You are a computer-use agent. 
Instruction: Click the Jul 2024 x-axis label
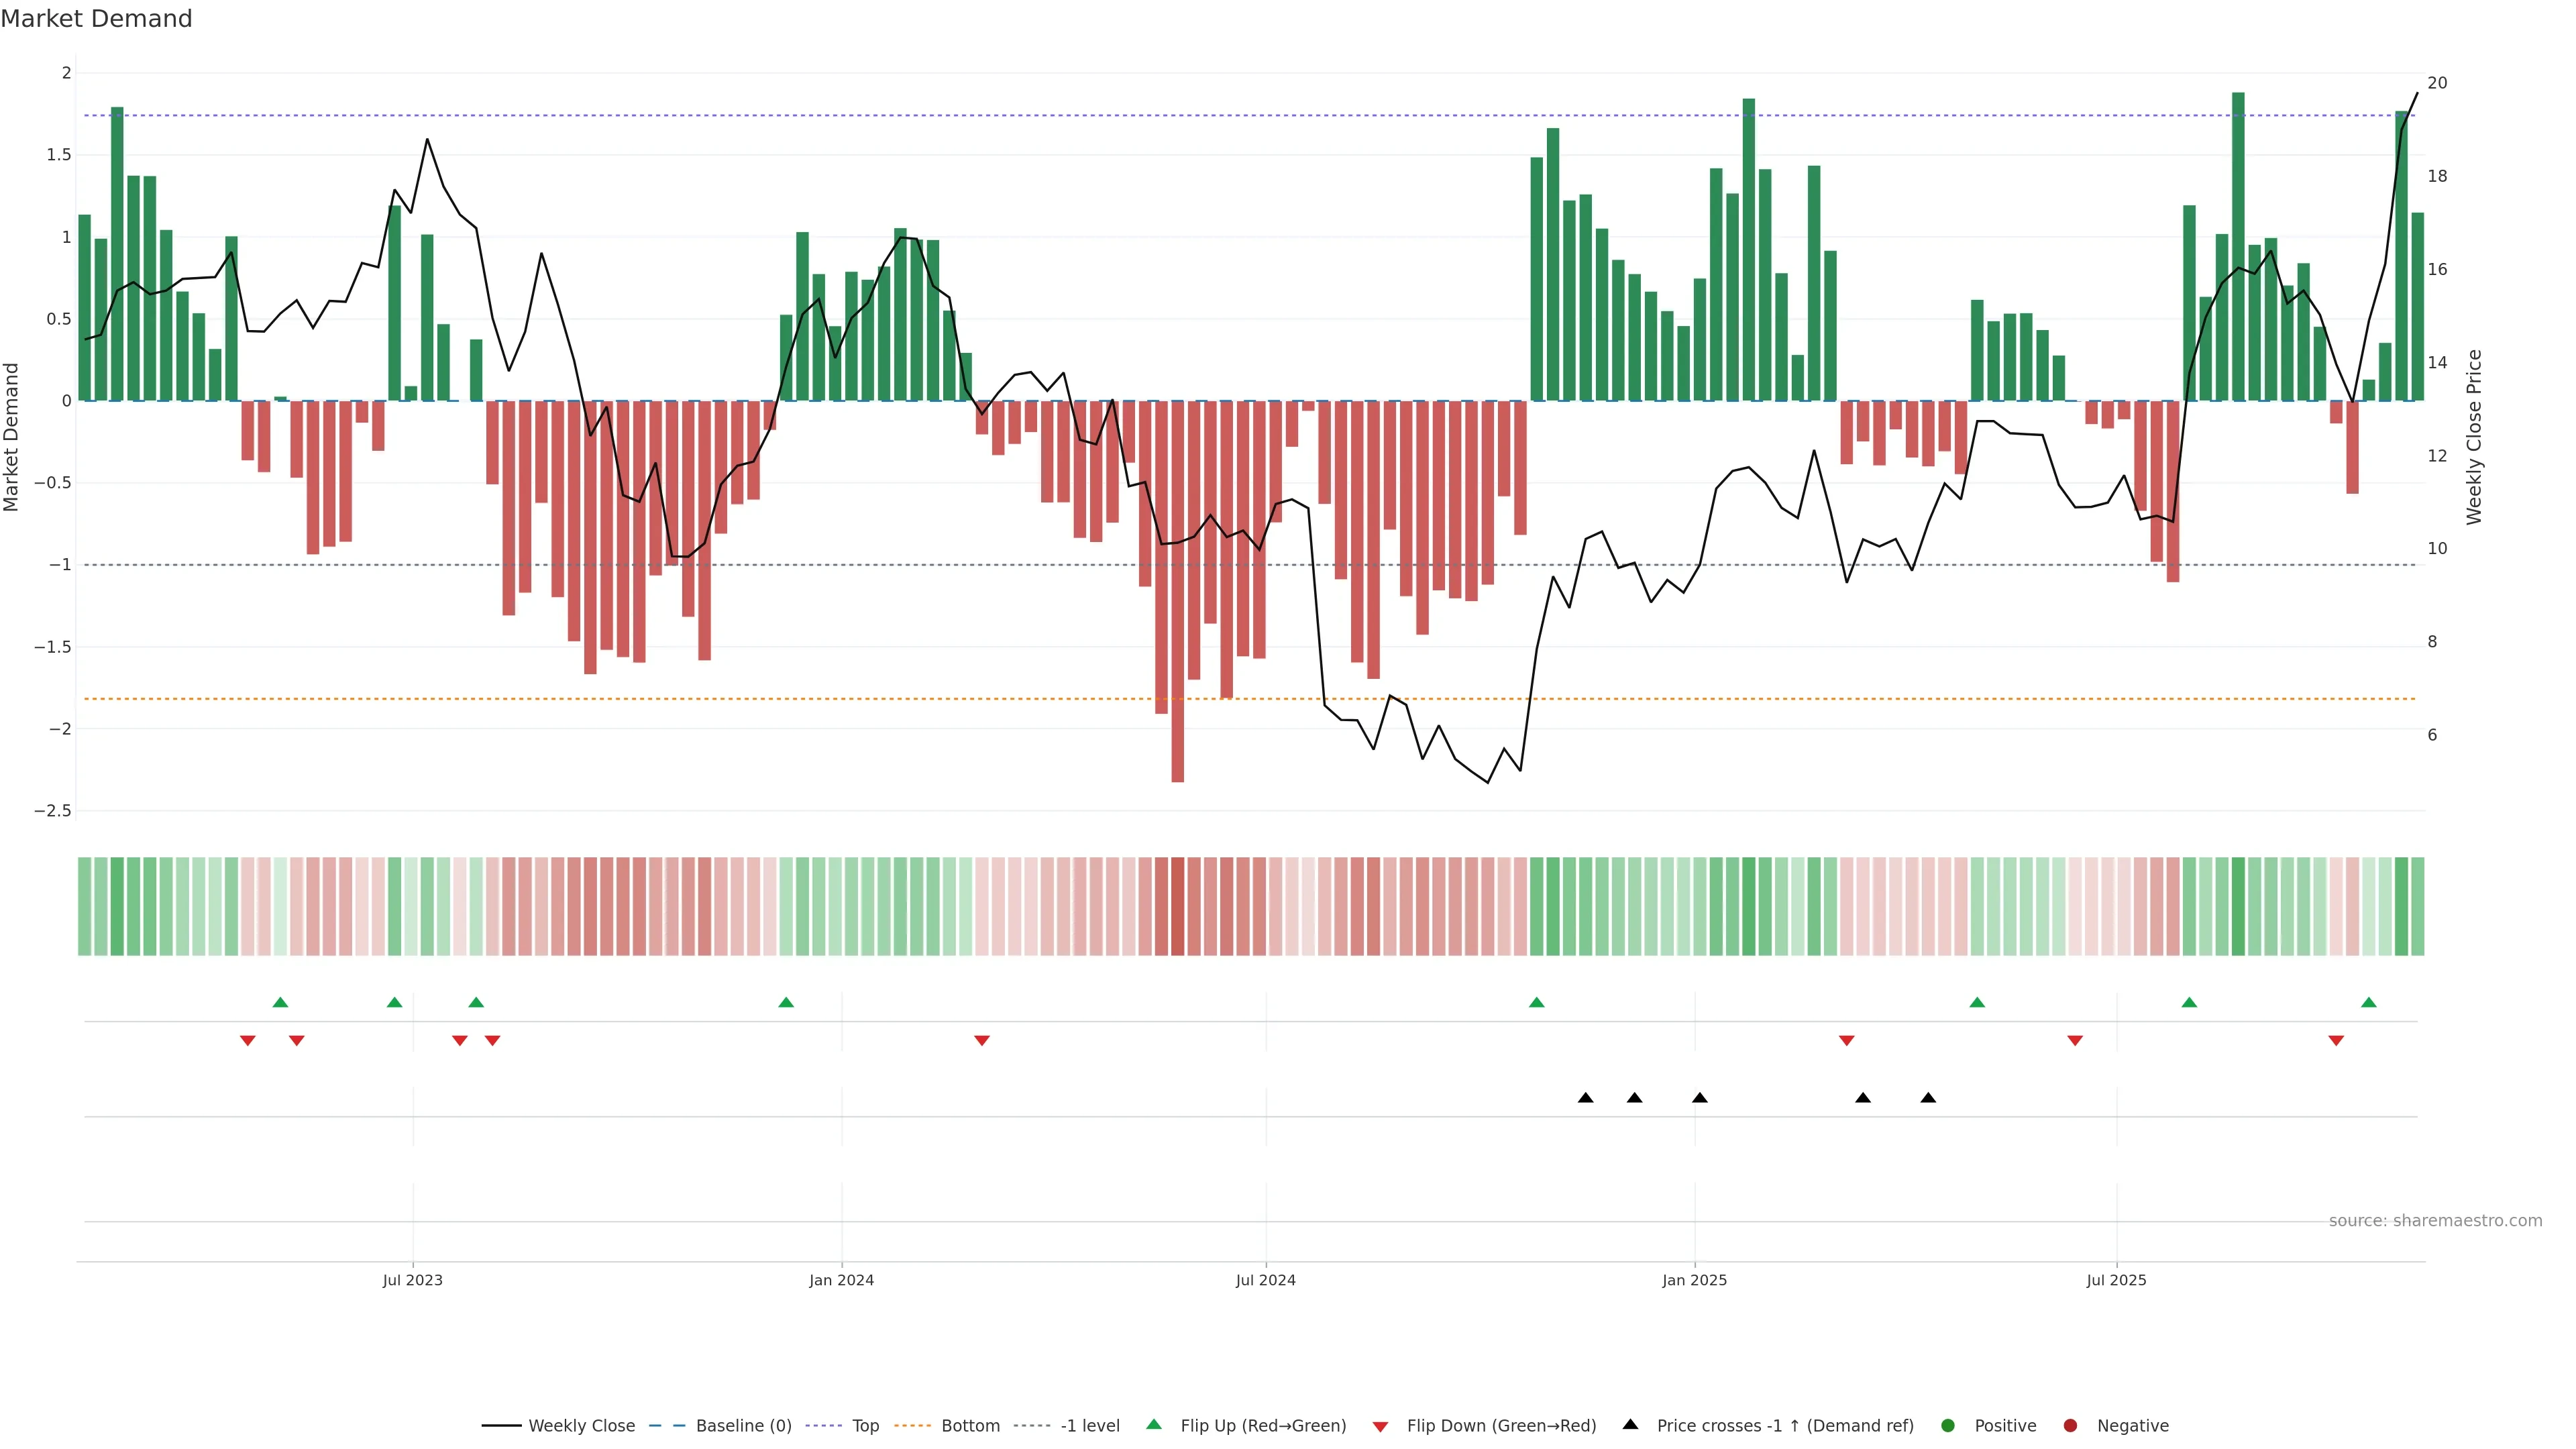point(1265,1280)
